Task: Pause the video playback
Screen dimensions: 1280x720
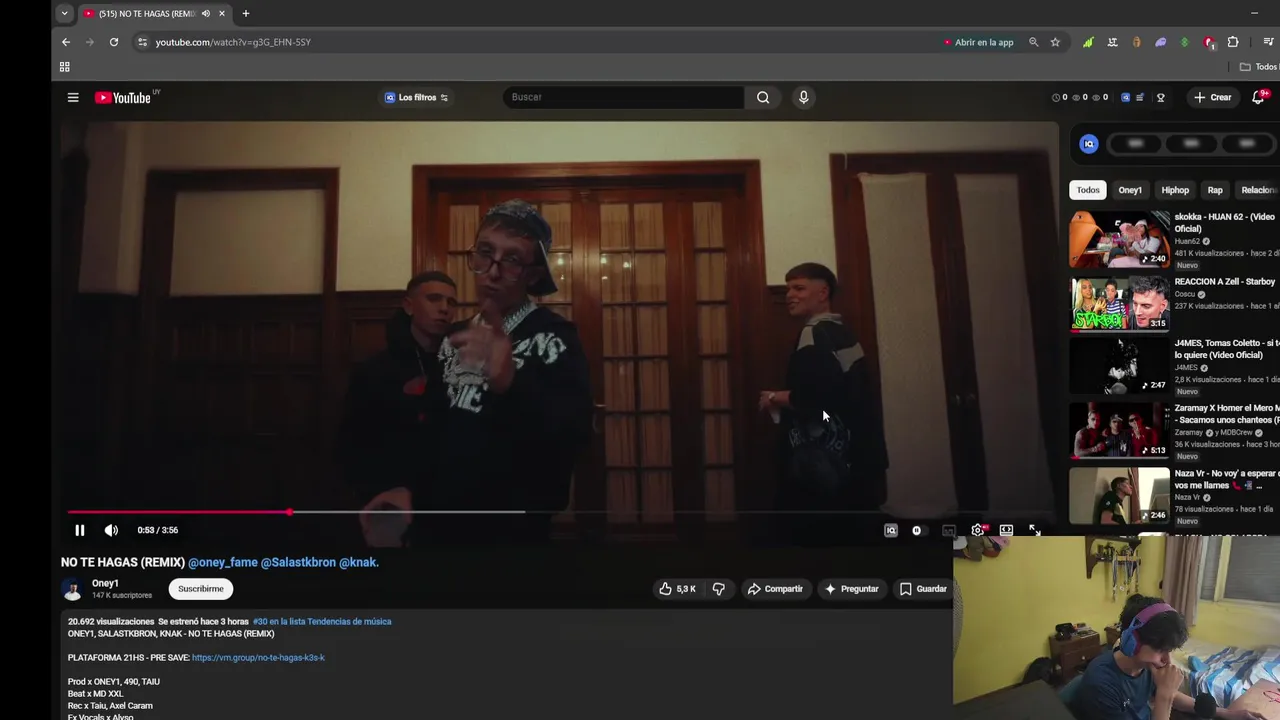Action: (x=80, y=530)
